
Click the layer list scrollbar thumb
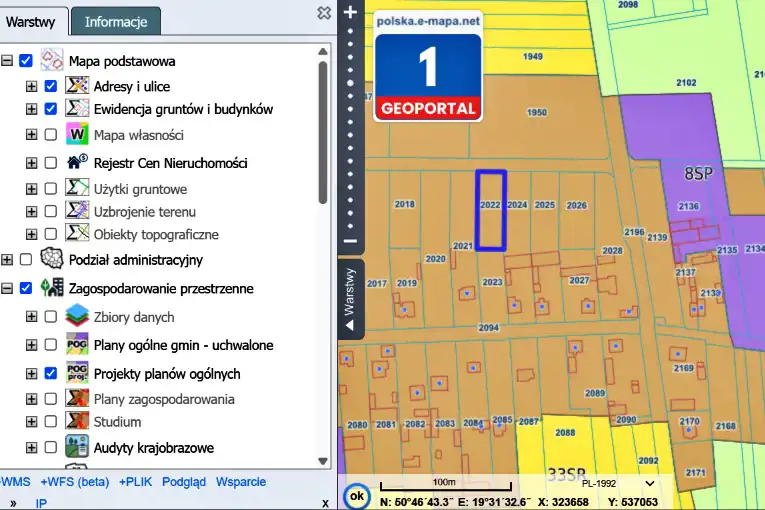click(323, 133)
